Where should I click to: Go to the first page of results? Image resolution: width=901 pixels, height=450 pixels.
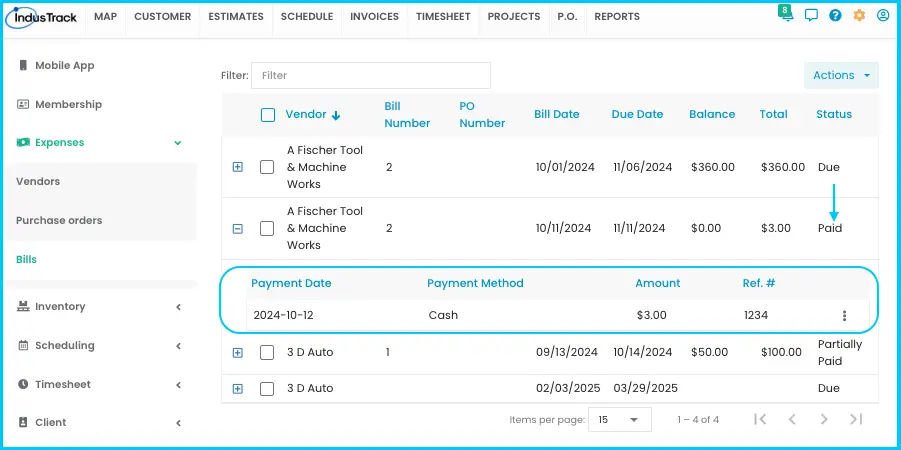coord(760,419)
